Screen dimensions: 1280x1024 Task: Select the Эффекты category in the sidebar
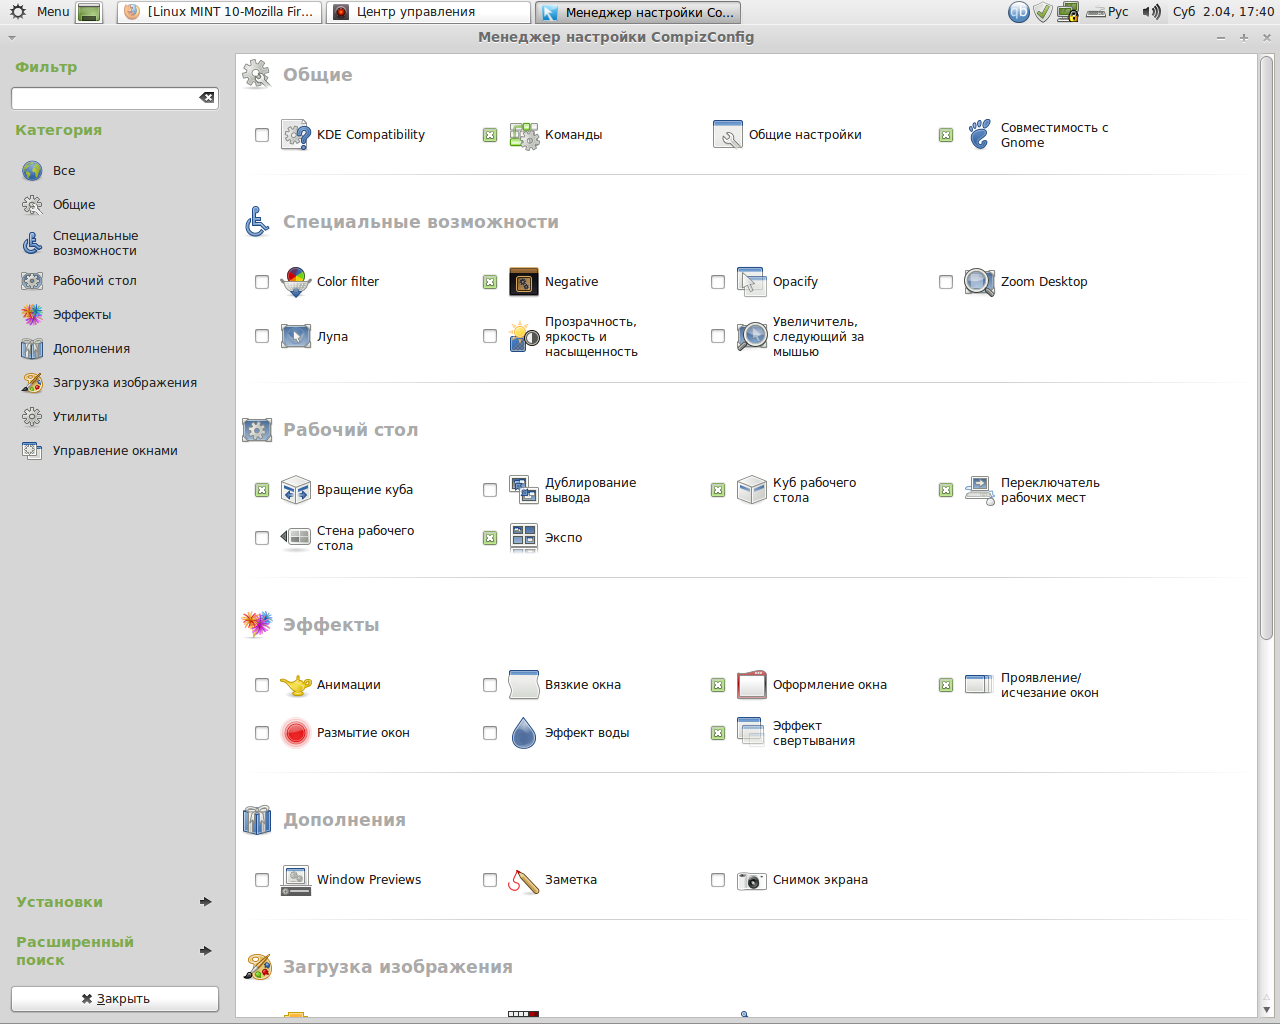[82, 315]
